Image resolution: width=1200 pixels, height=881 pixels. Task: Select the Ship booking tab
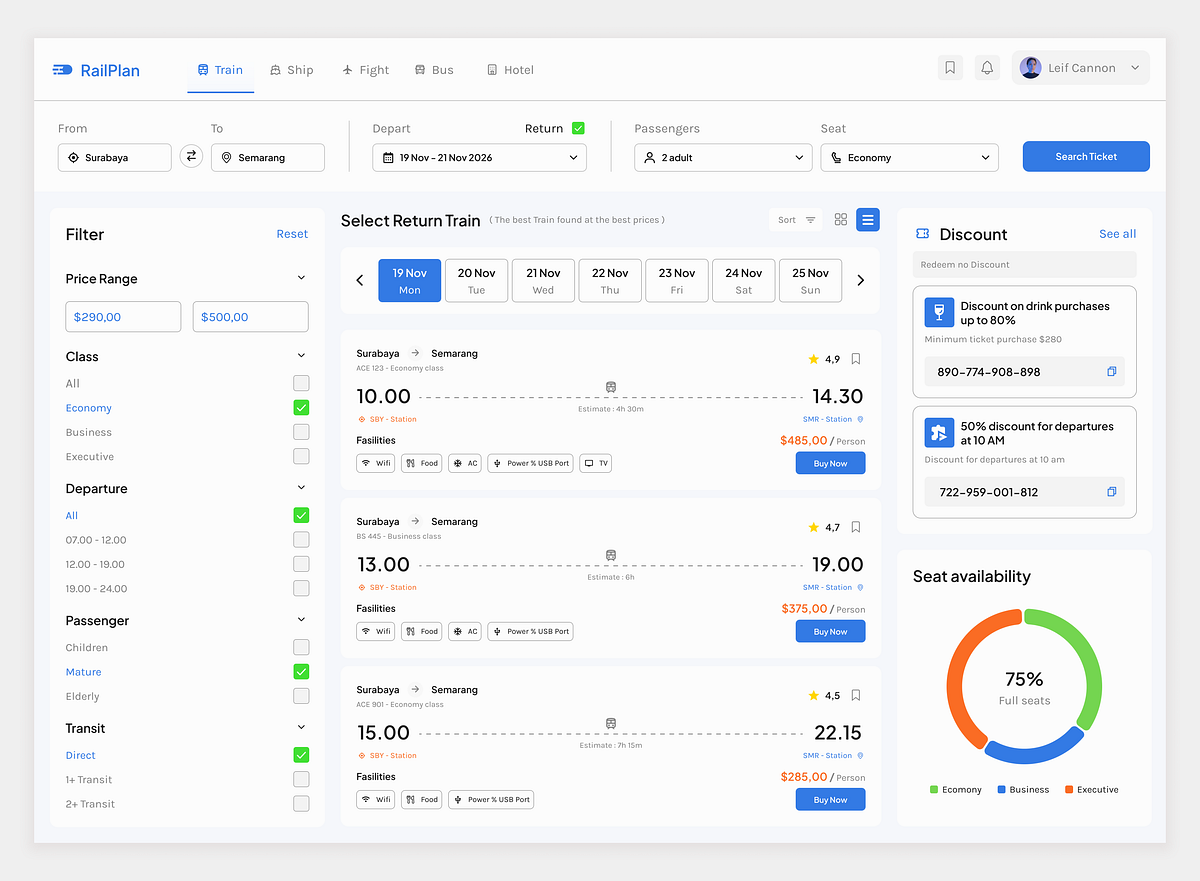291,70
